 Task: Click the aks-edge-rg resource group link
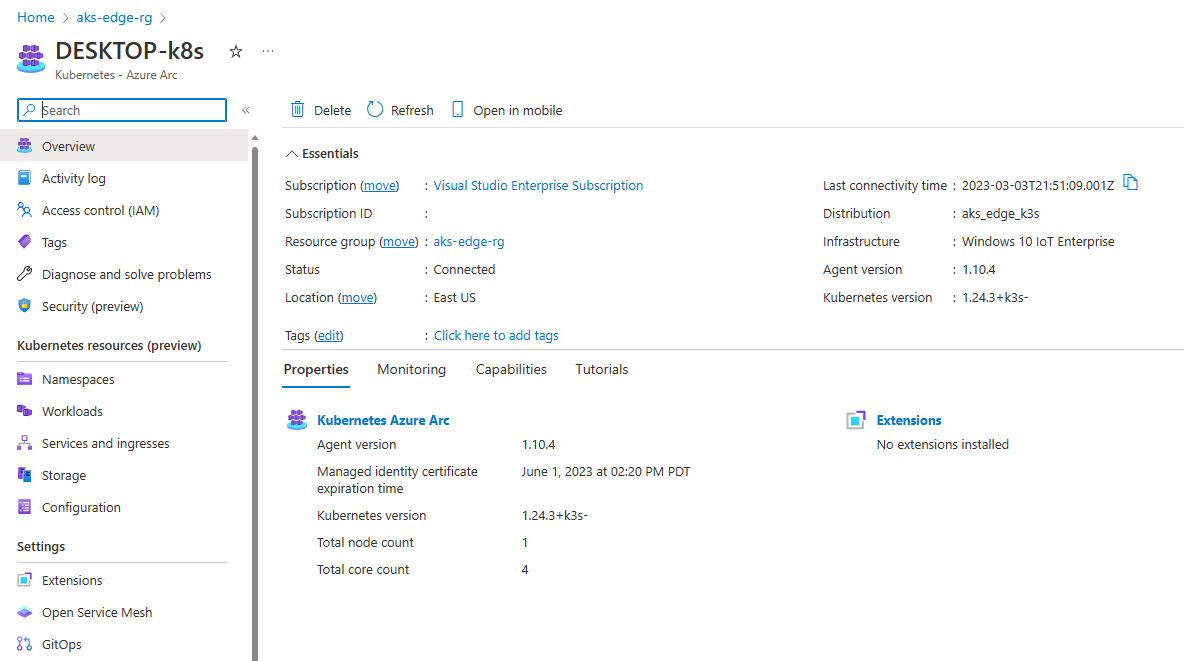(x=468, y=241)
